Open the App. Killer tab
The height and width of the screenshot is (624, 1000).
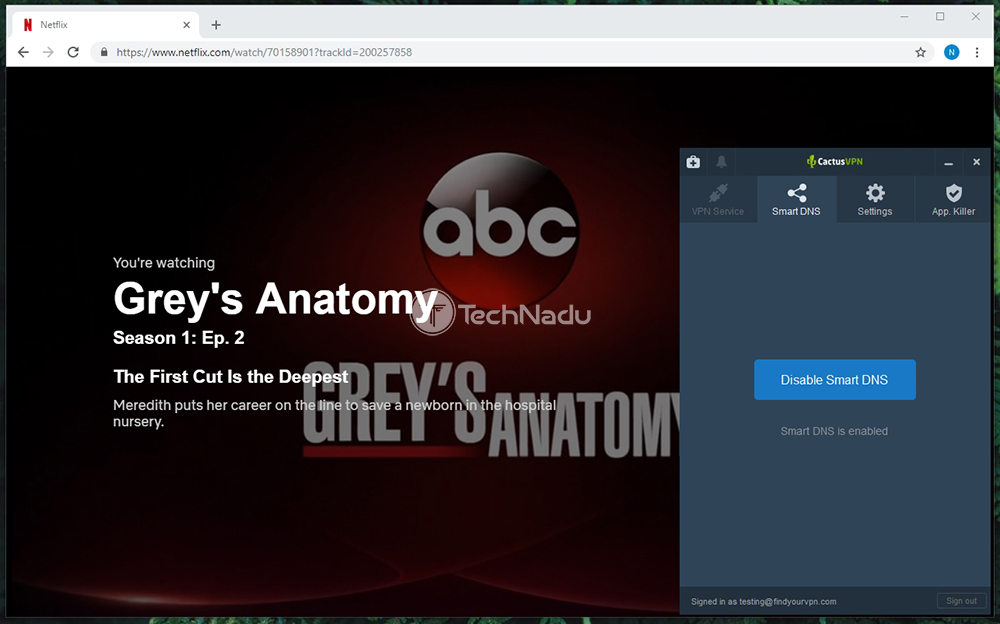point(953,200)
